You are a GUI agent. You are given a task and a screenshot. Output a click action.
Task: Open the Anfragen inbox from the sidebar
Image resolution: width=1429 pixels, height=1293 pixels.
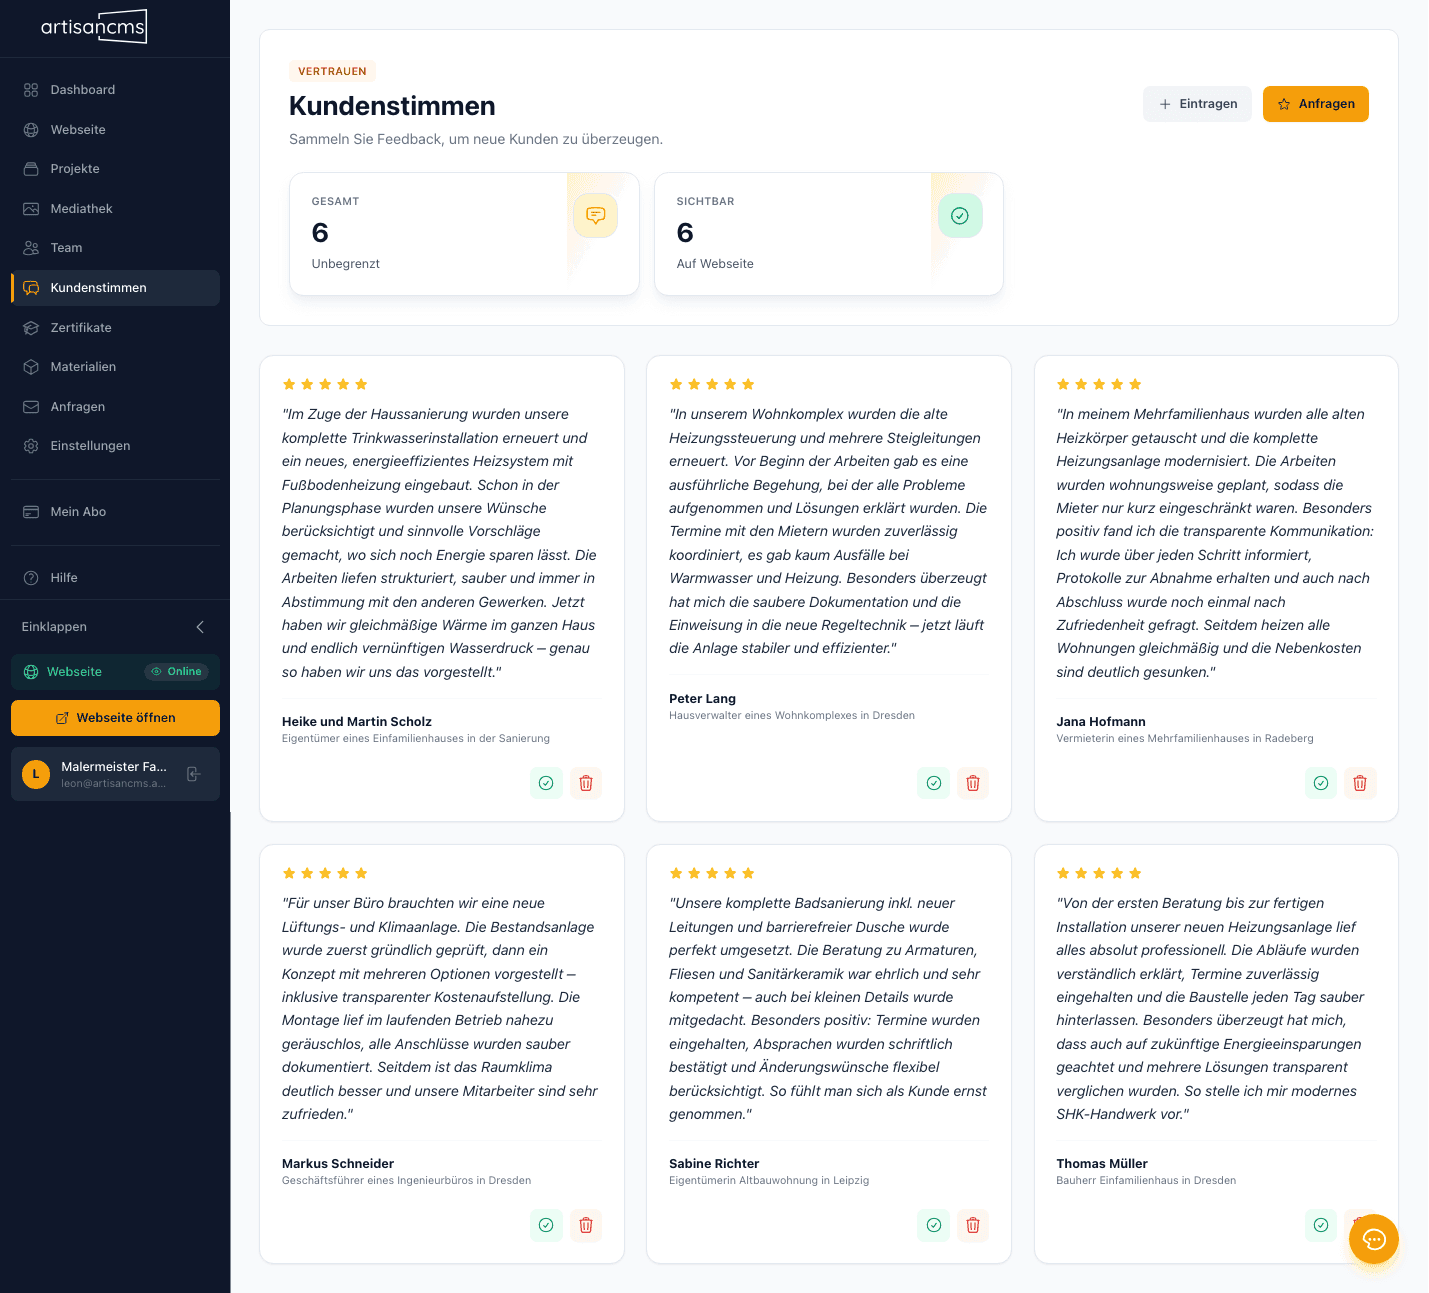(78, 406)
